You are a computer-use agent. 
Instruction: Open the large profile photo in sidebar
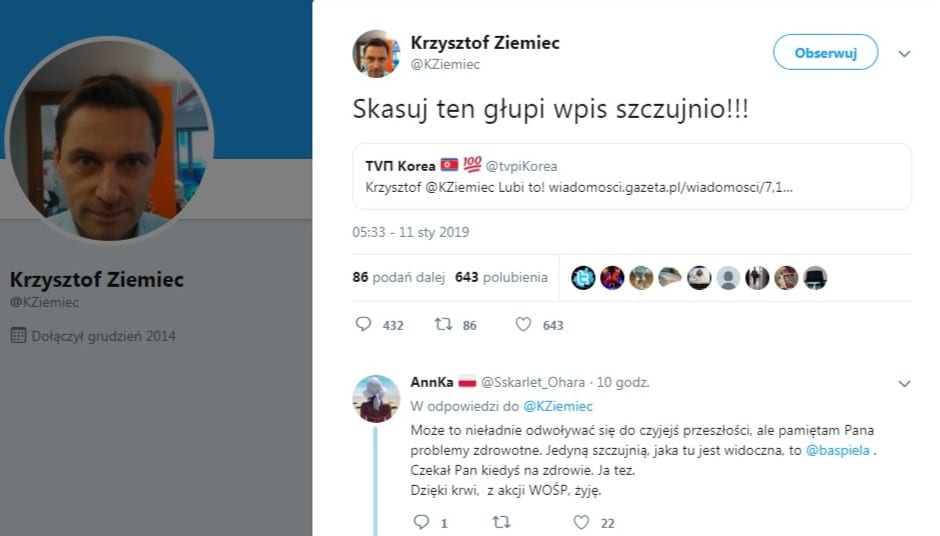coord(110,140)
